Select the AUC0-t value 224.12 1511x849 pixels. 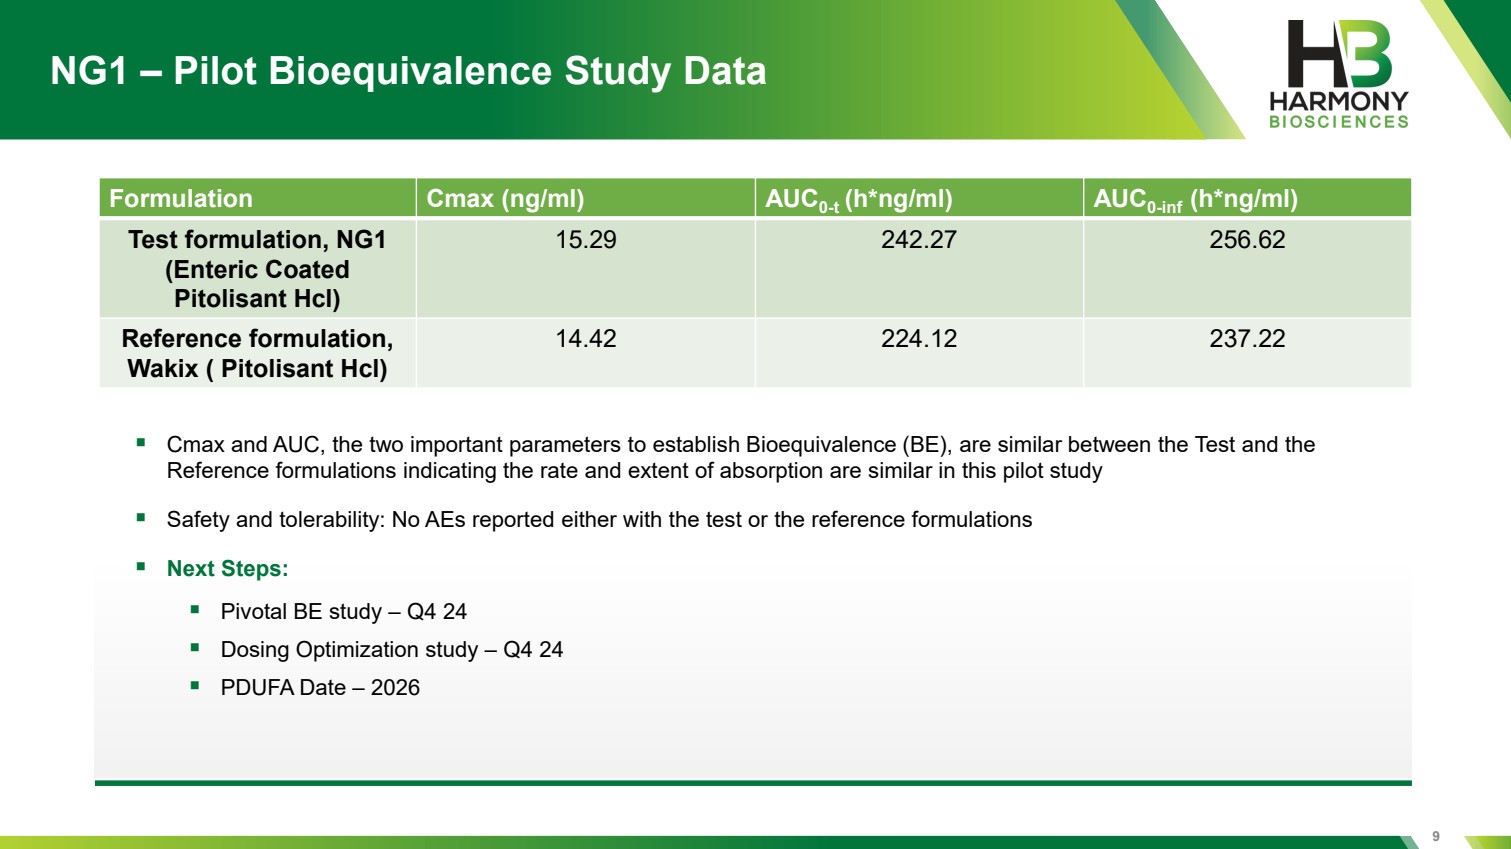click(918, 339)
